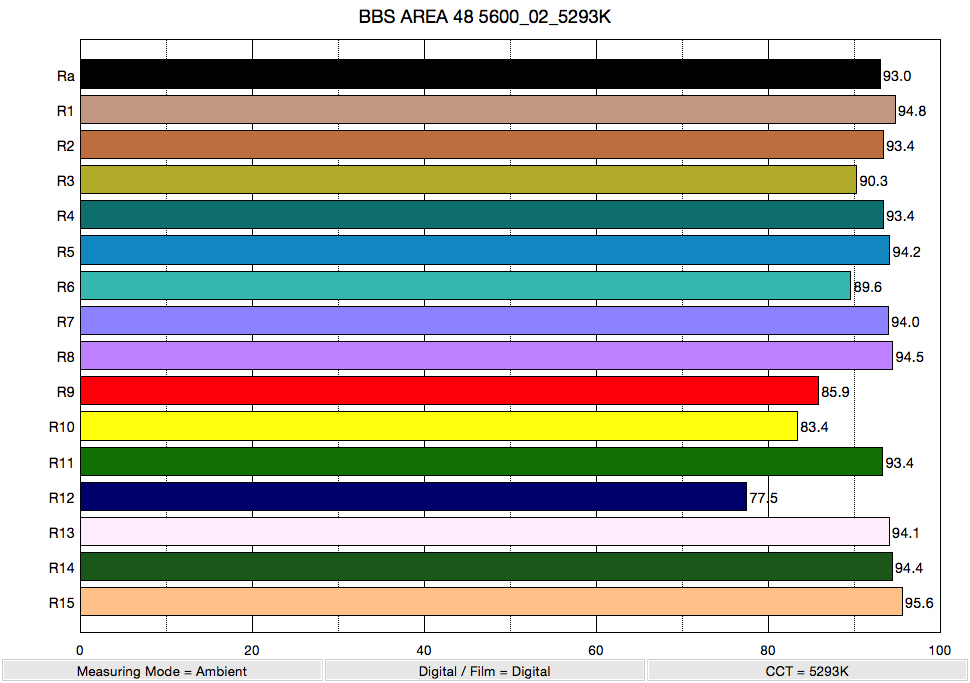The height and width of the screenshot is (683, 970).
Task: Select the value label 95.6
Action: click(x=918, y=601)
